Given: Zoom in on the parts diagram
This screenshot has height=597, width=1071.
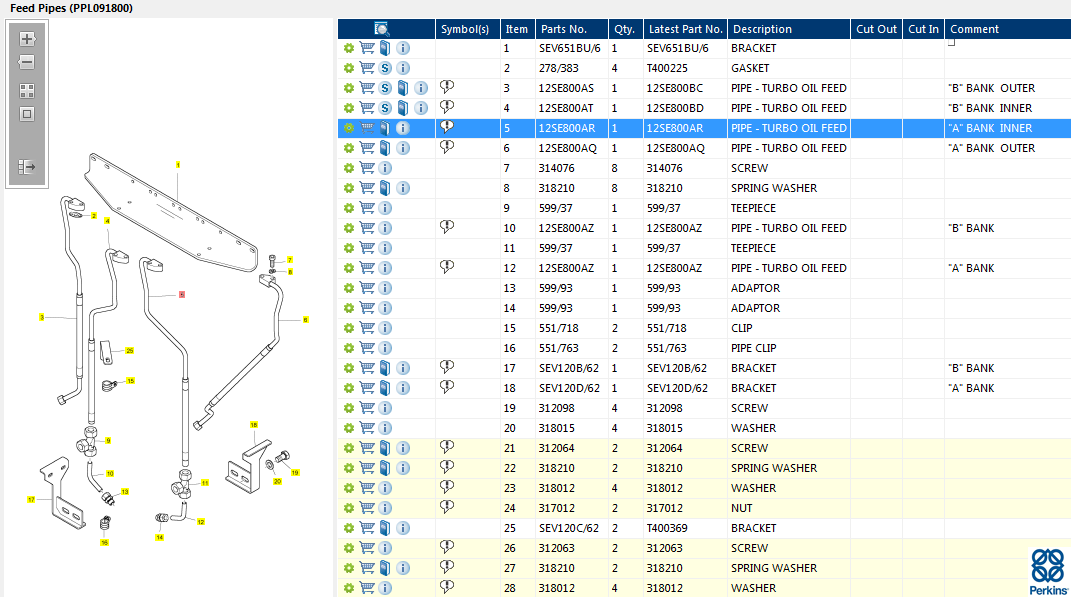Looking at the screenshot, I should pos(27,39).
